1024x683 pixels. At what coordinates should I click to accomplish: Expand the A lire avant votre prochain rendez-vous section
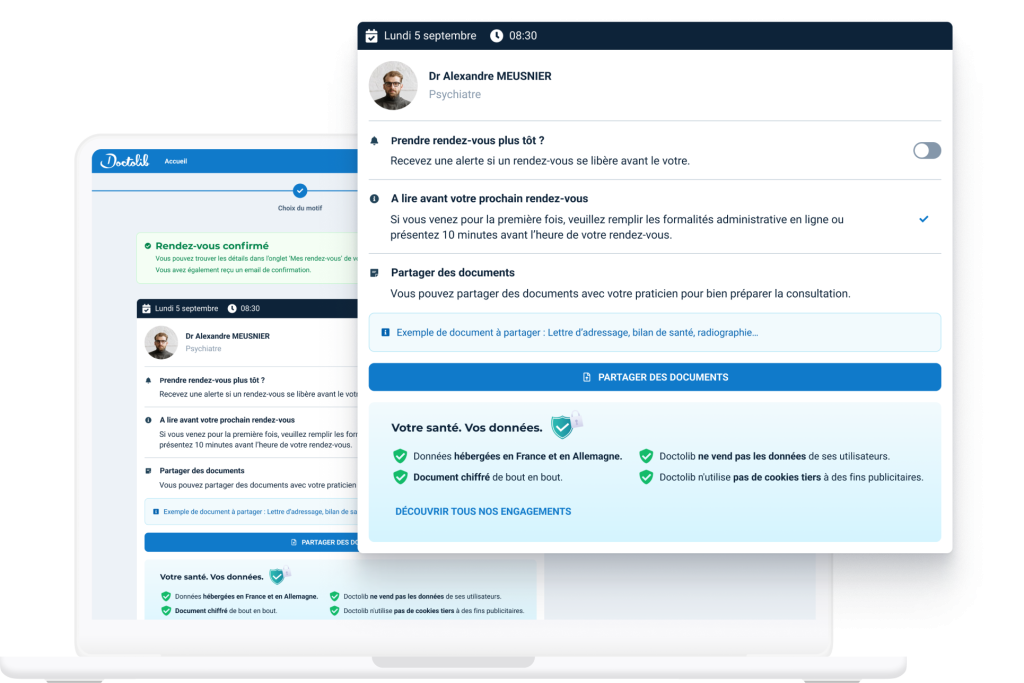[489, 199]
